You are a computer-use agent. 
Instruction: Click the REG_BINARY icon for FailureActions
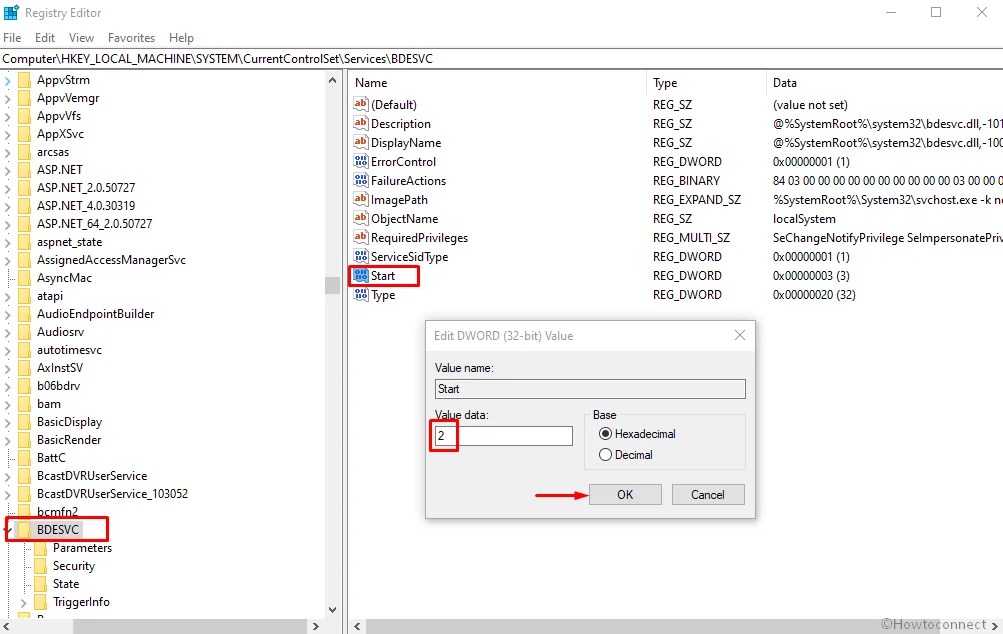click(x=364, y=180)
